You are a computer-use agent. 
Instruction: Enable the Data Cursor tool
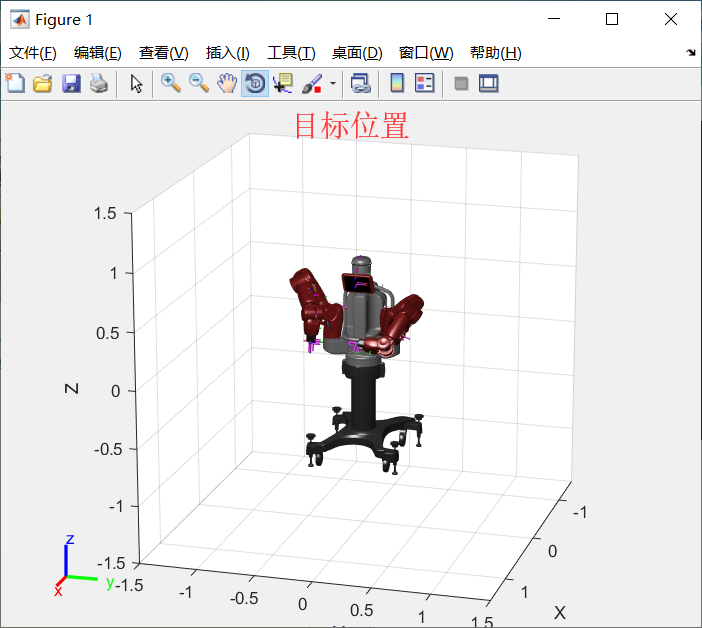coord(283,83)
